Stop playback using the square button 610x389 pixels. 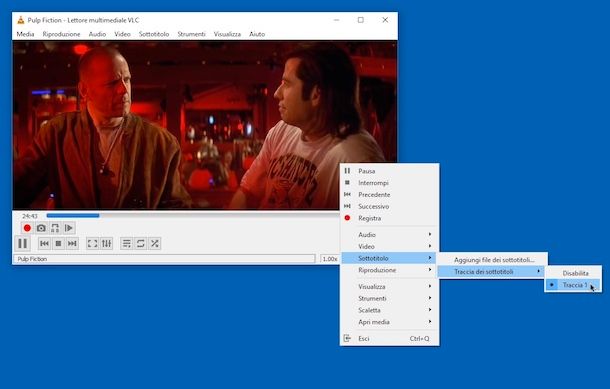click(58, 244)
